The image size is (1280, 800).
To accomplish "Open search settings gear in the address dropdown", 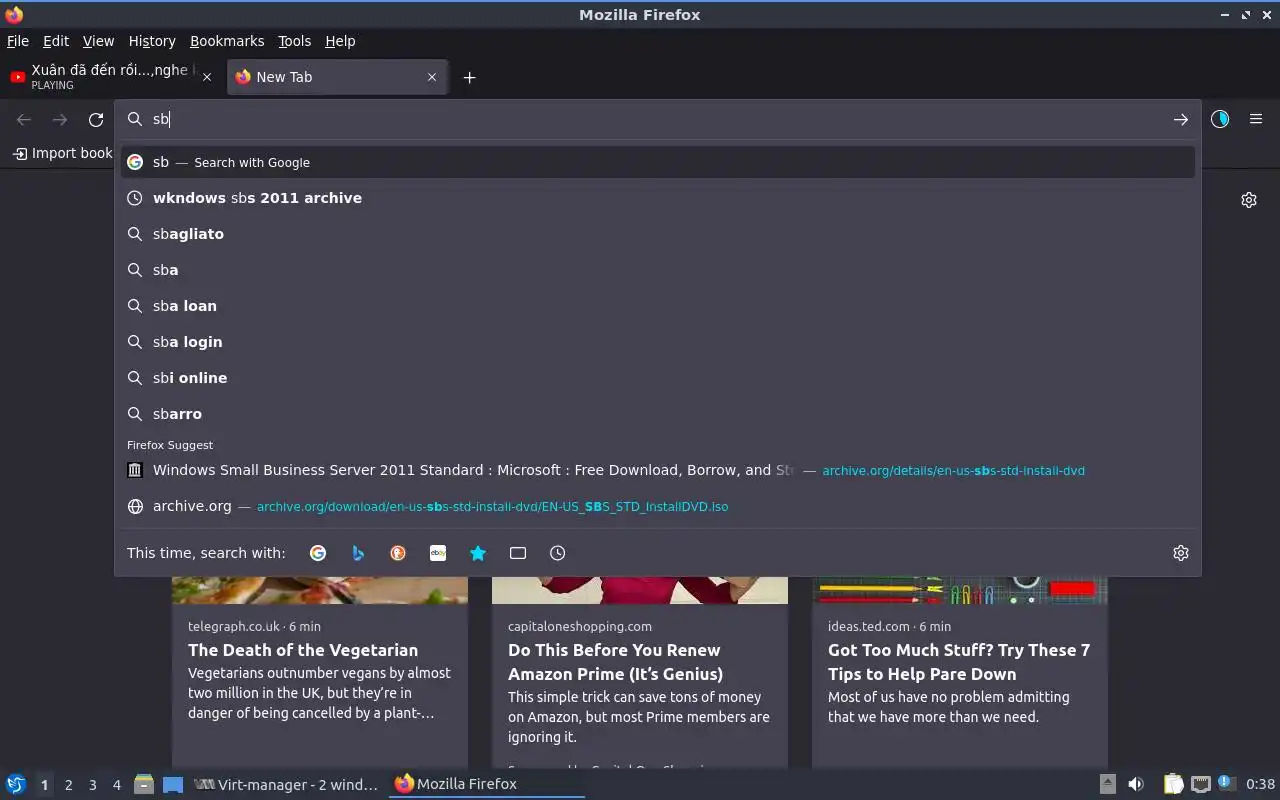I will (1181, 553).
